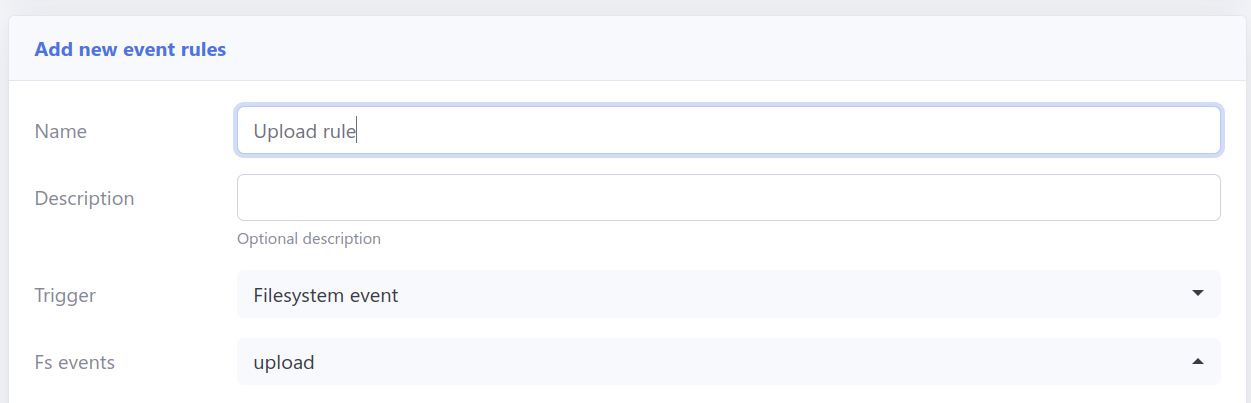The image size is (1251, 403).
Task: Click the middle of the Fs events box
Action: 728,362
